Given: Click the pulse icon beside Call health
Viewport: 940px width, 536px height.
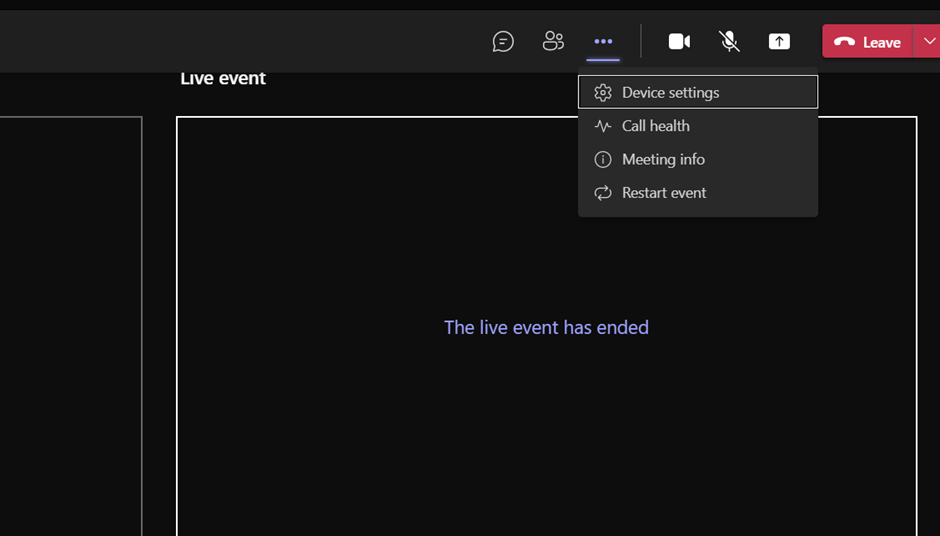Looking at the screenshot, I should [603, 126].
